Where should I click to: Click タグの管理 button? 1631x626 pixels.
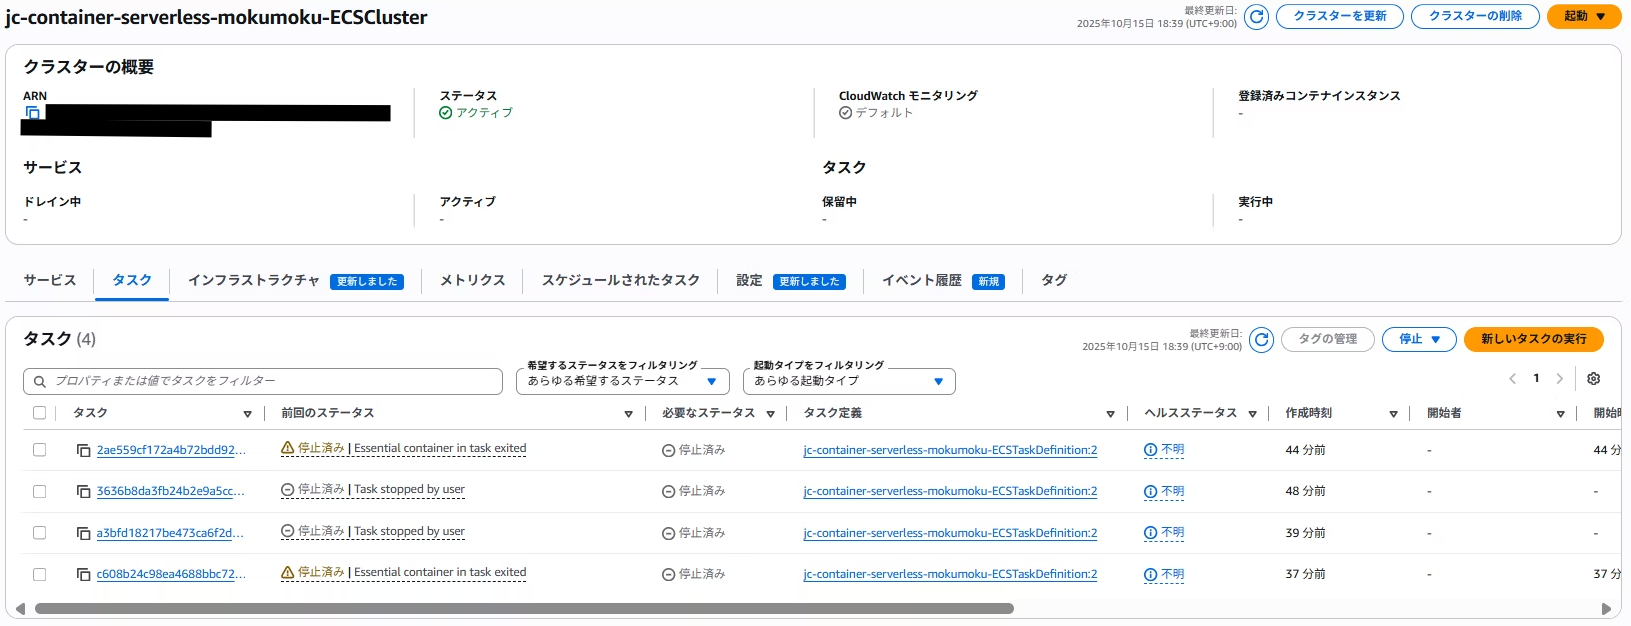(1328, 339)
